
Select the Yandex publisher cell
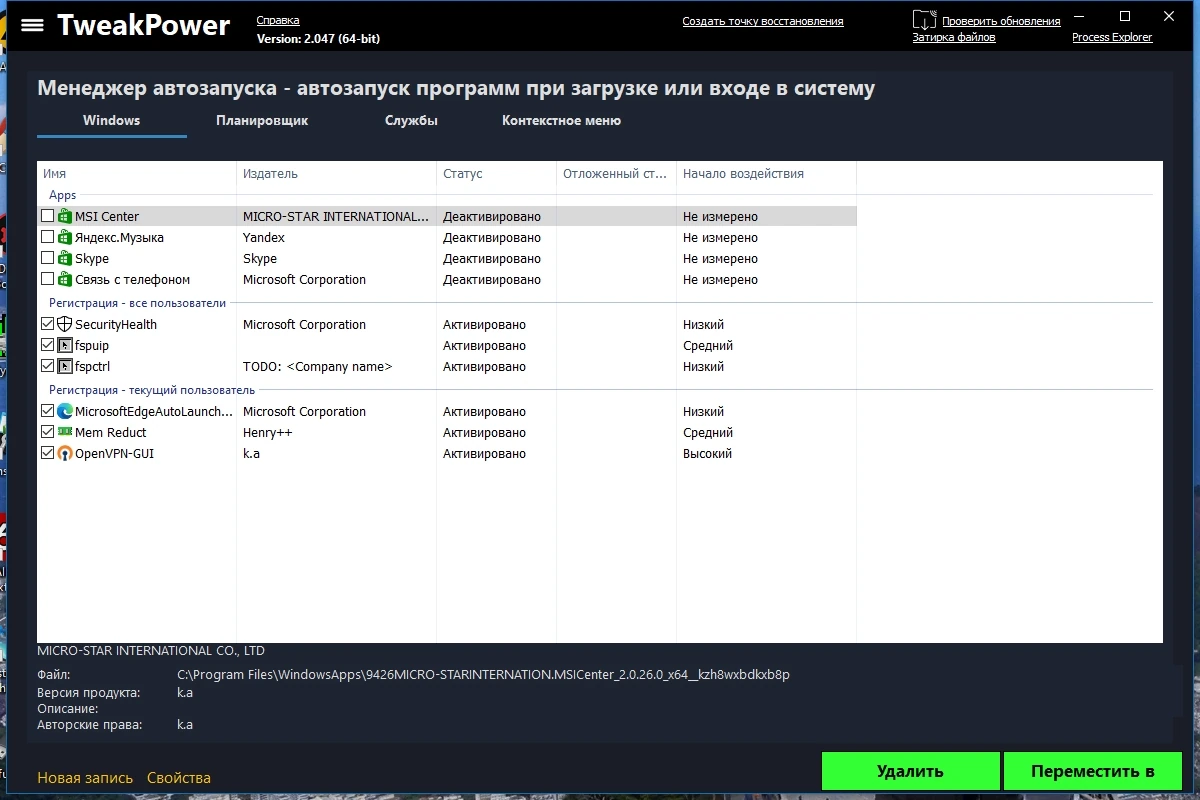[264, 237]
